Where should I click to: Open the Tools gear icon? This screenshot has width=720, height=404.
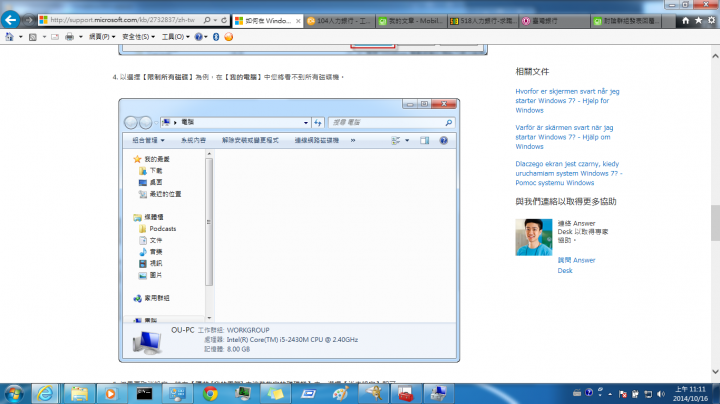click(x=711, y=21)
